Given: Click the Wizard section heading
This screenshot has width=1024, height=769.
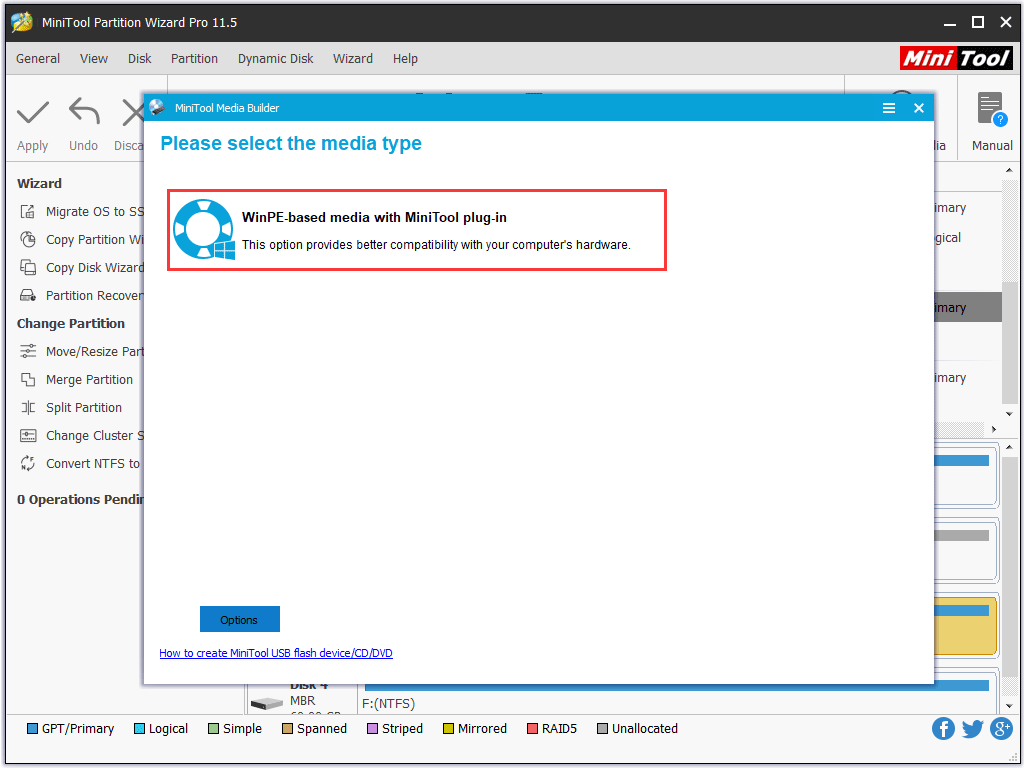Looking at the screenshot, I should pos(39,183).
